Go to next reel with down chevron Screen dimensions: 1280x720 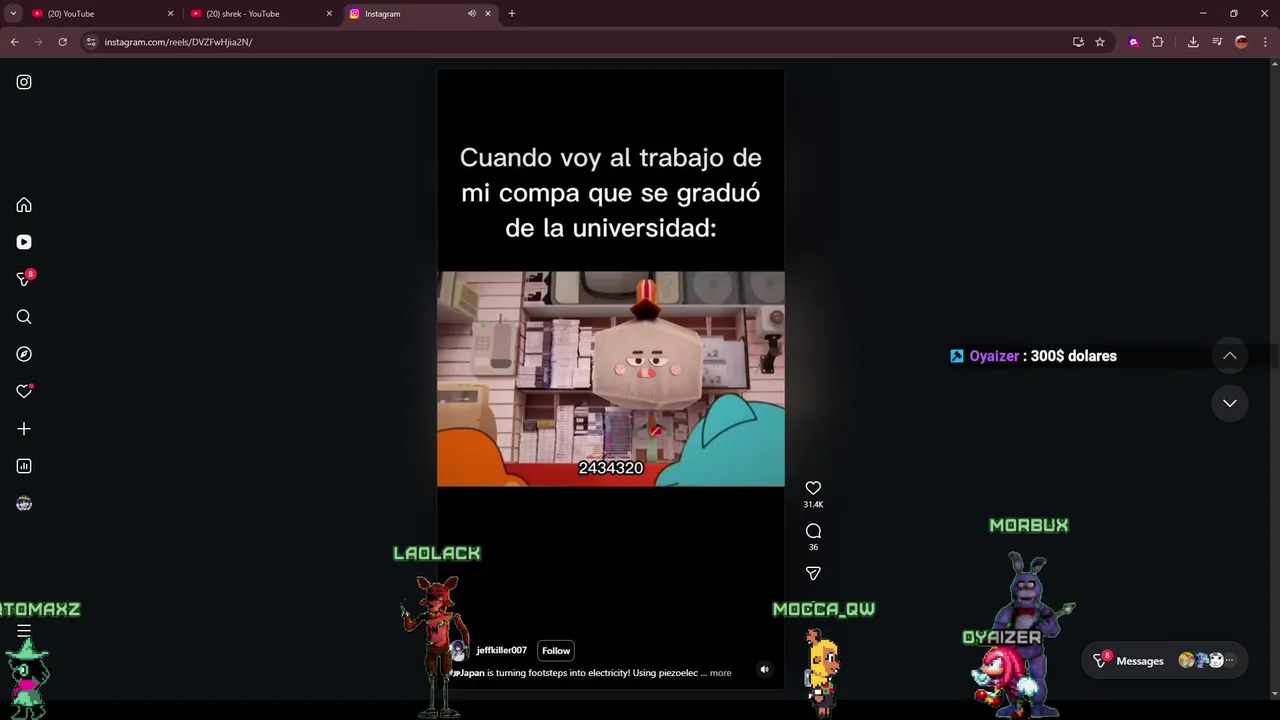(1230, 403)
